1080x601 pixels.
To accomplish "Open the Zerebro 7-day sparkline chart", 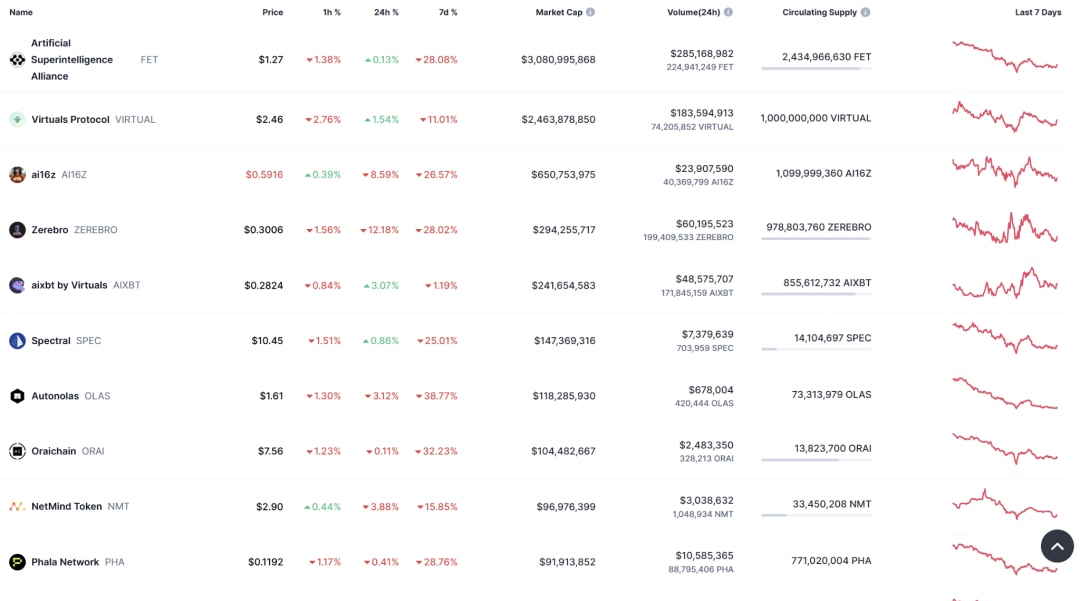I will pyautogui.click(x=1005, y=228).
